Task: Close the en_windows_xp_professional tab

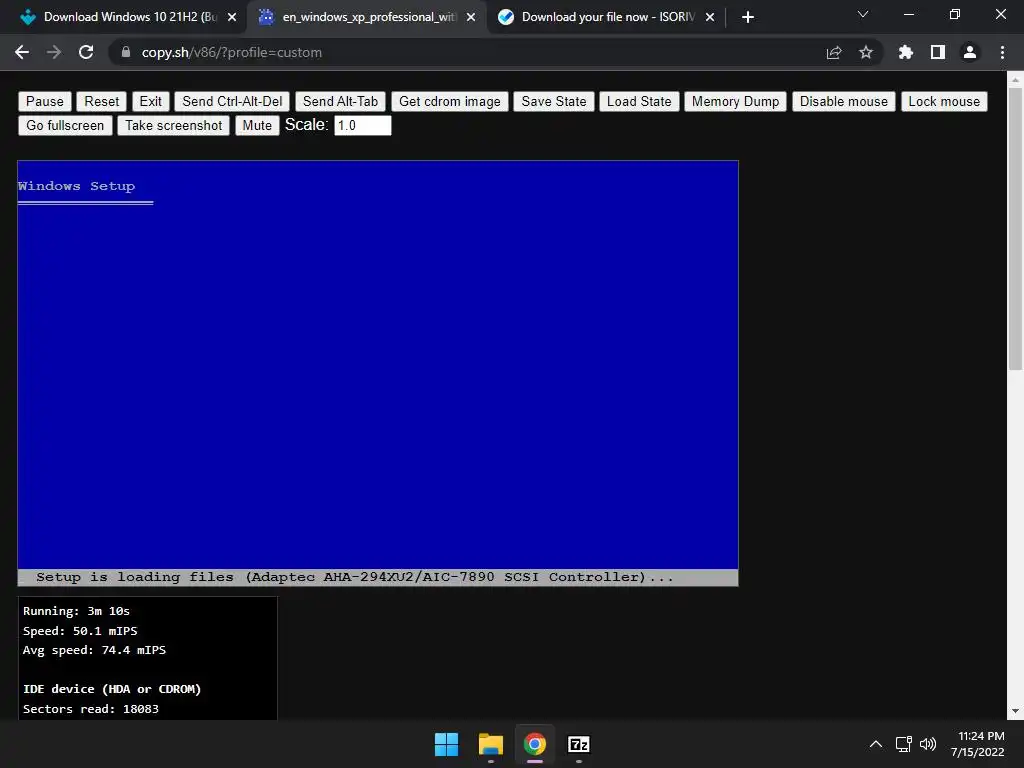Action: pos(471,17)
